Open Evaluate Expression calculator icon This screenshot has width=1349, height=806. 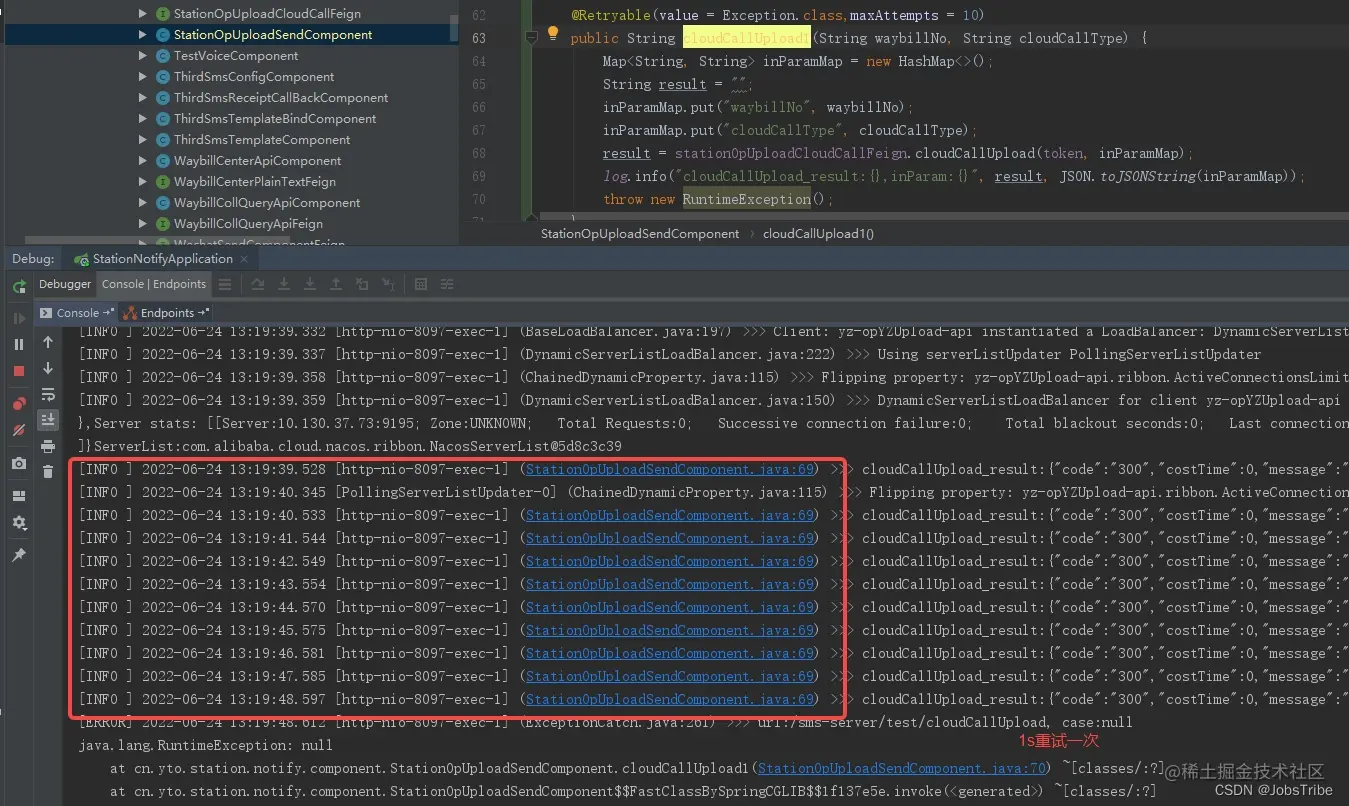[x=421, y=285]
